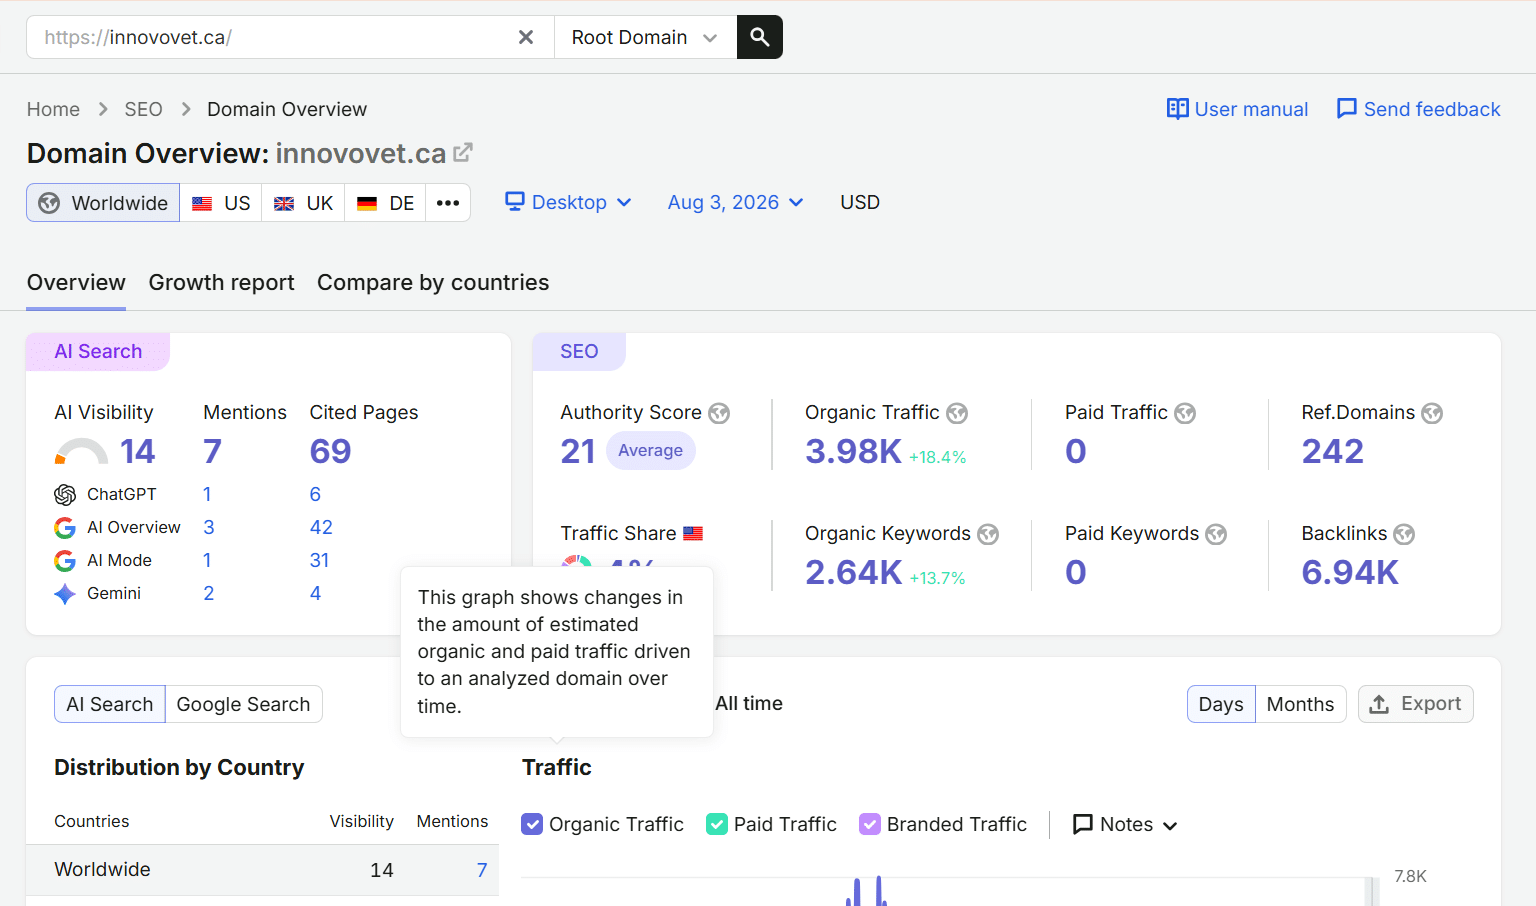
Task: Click the SEO section label
Action: pos(579,351)
